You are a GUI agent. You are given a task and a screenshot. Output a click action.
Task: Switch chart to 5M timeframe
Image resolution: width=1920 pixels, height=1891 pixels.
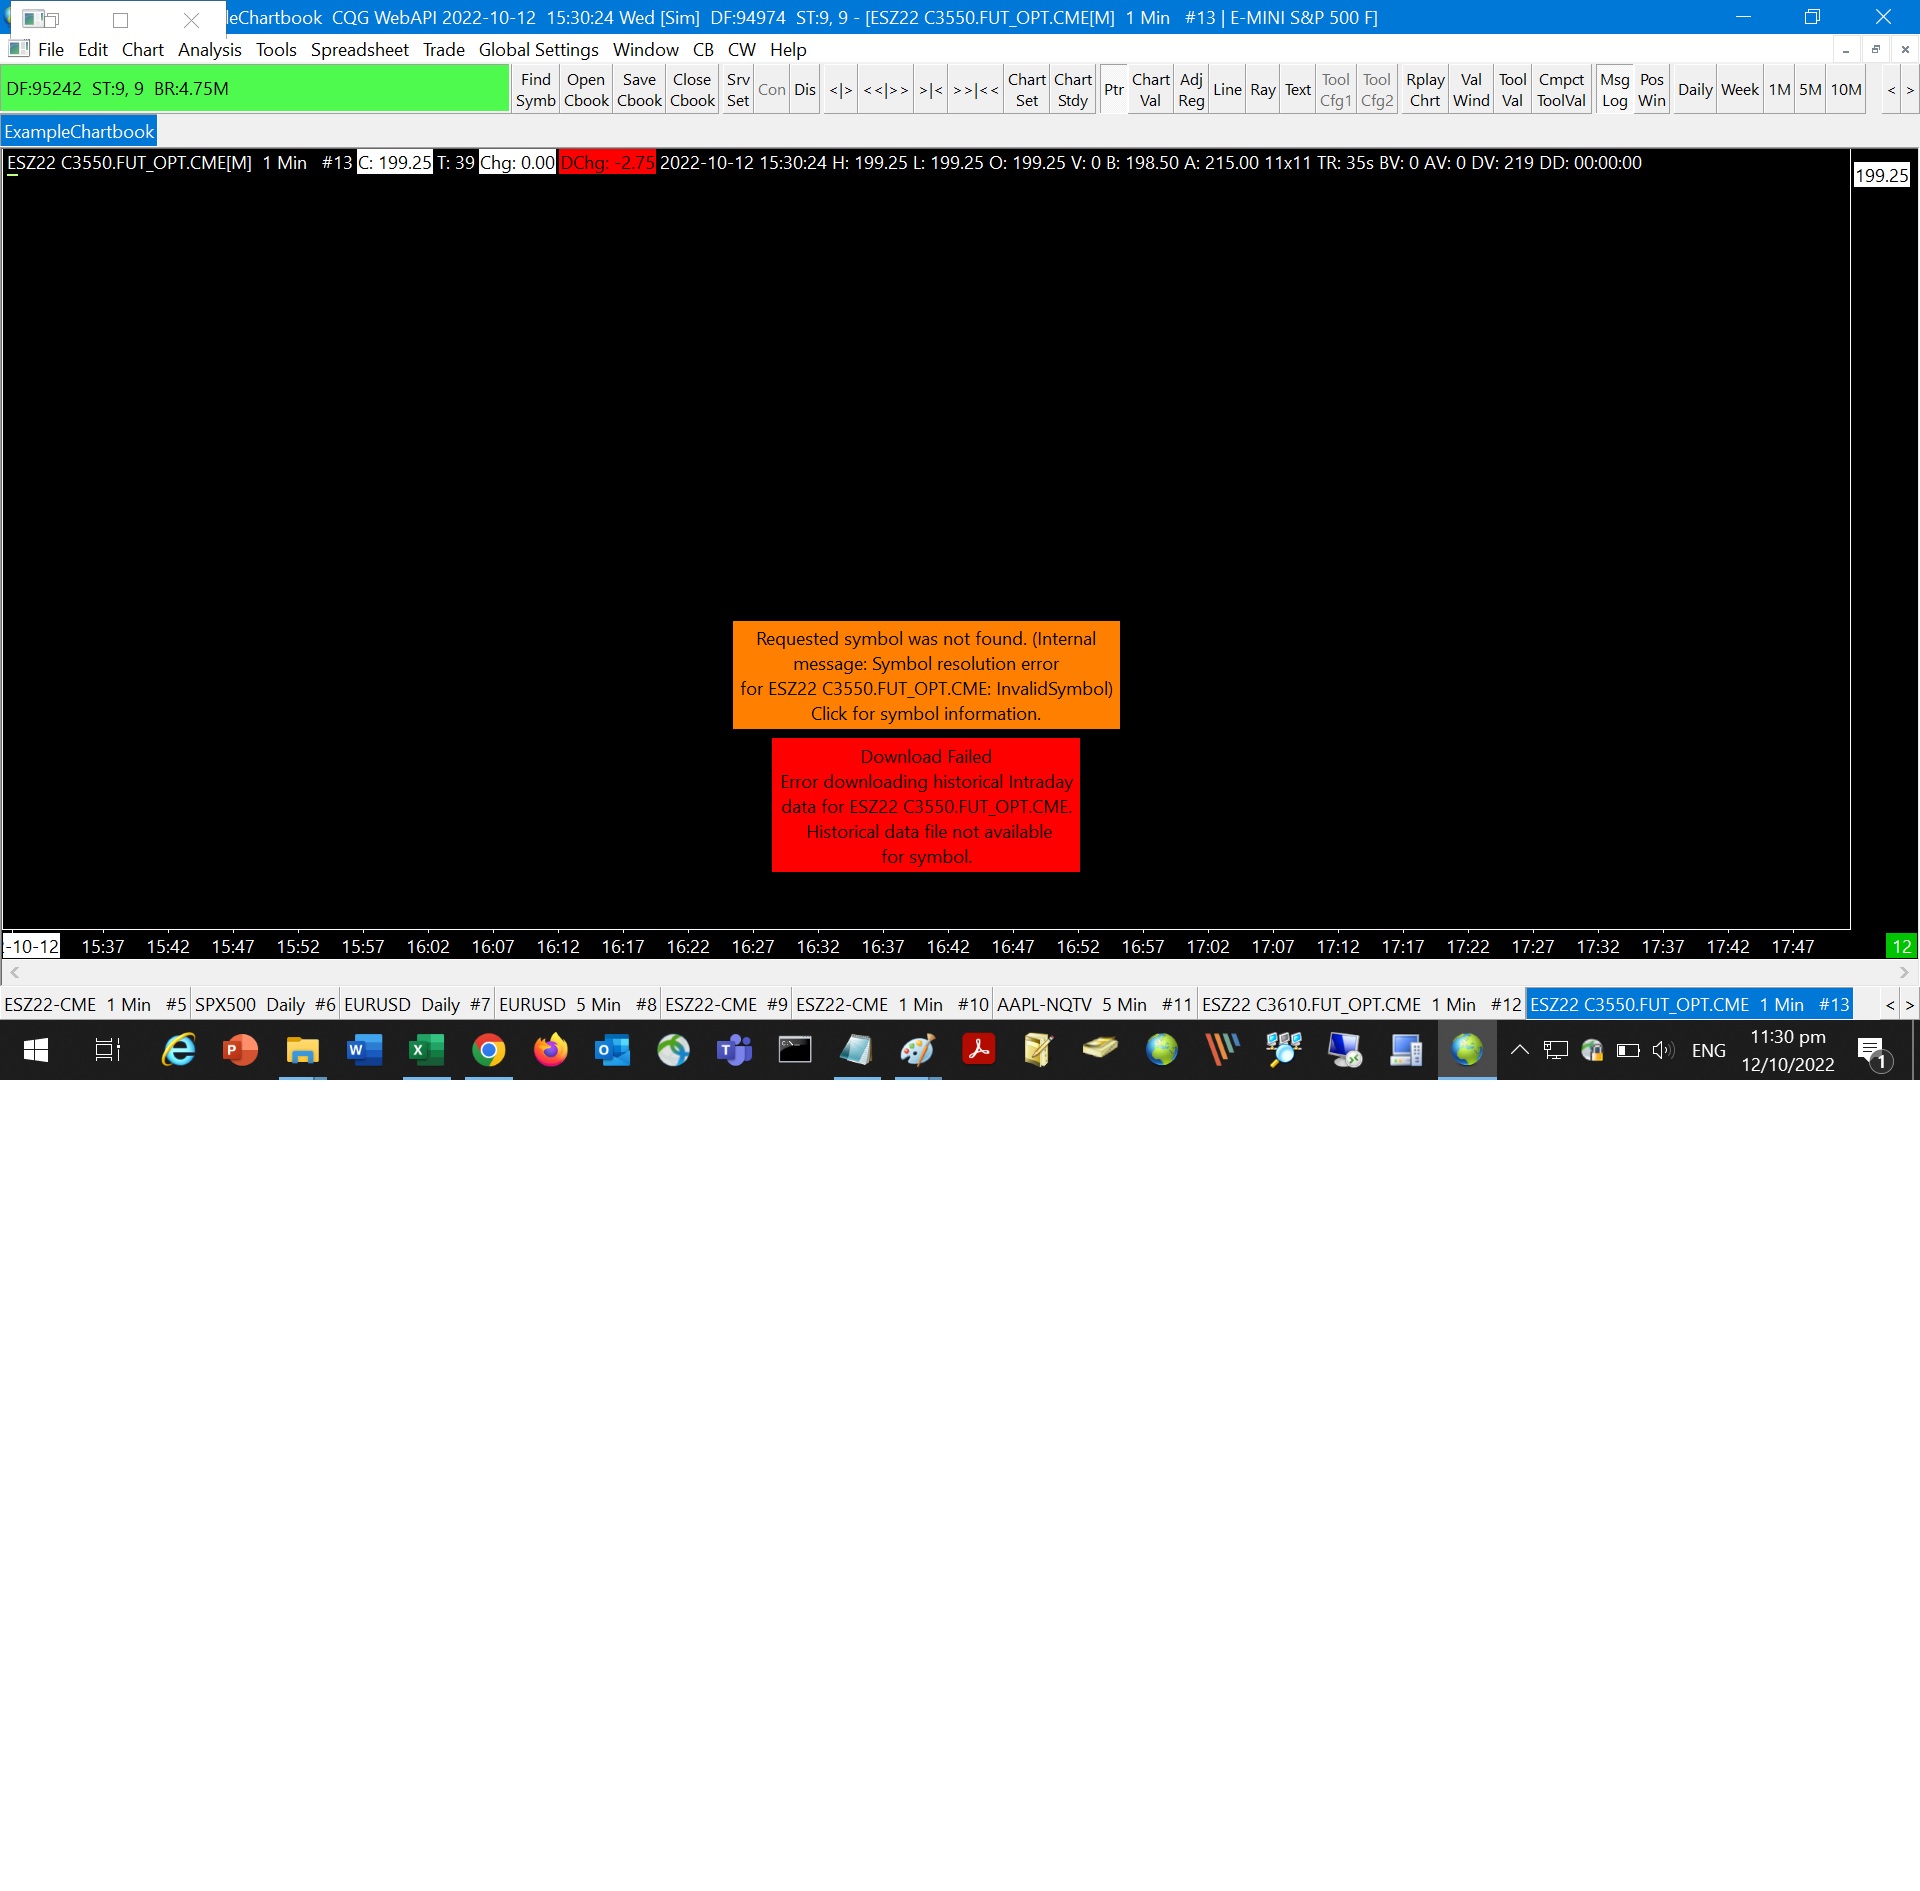pos(1809,90)
